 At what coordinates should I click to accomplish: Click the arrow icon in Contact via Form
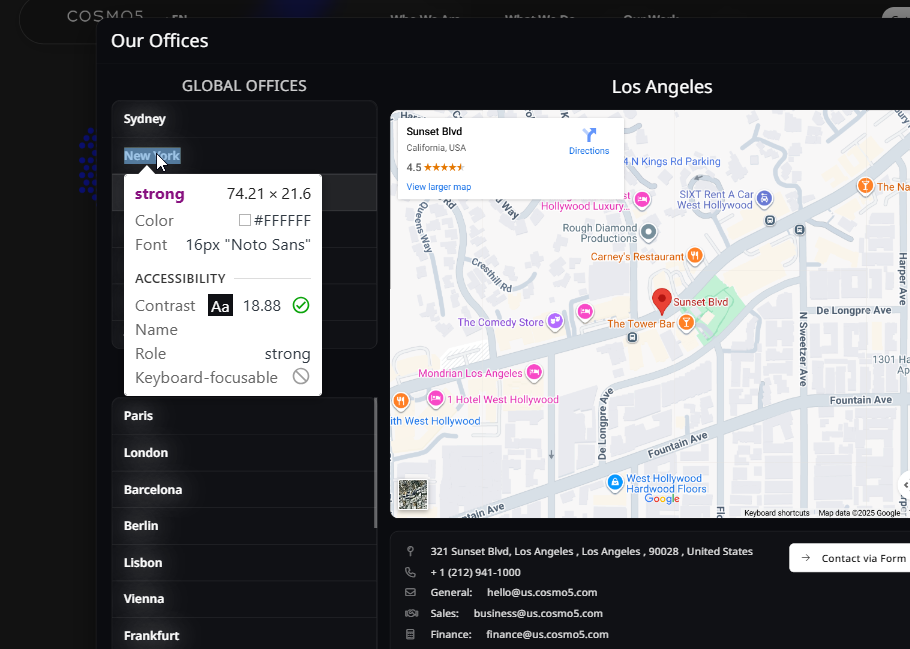tap(806, 558)
